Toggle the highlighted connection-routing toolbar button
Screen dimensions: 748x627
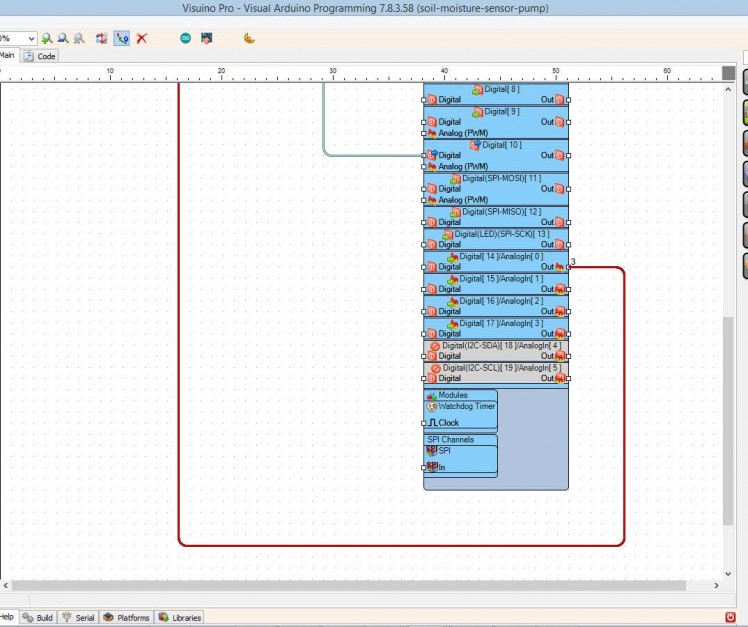click(122, 38)
